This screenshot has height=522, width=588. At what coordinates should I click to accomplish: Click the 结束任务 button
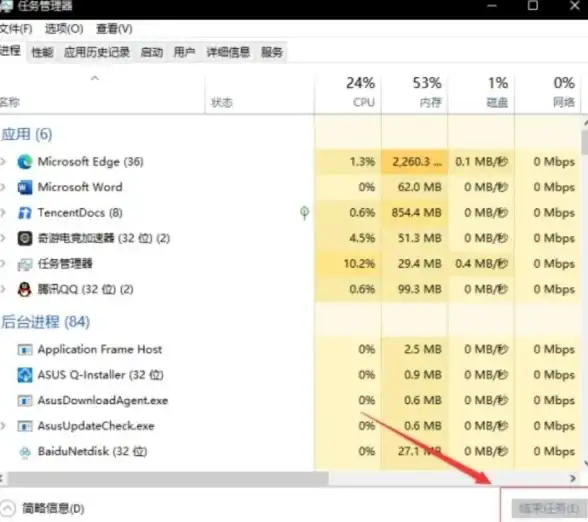[549, 508]
